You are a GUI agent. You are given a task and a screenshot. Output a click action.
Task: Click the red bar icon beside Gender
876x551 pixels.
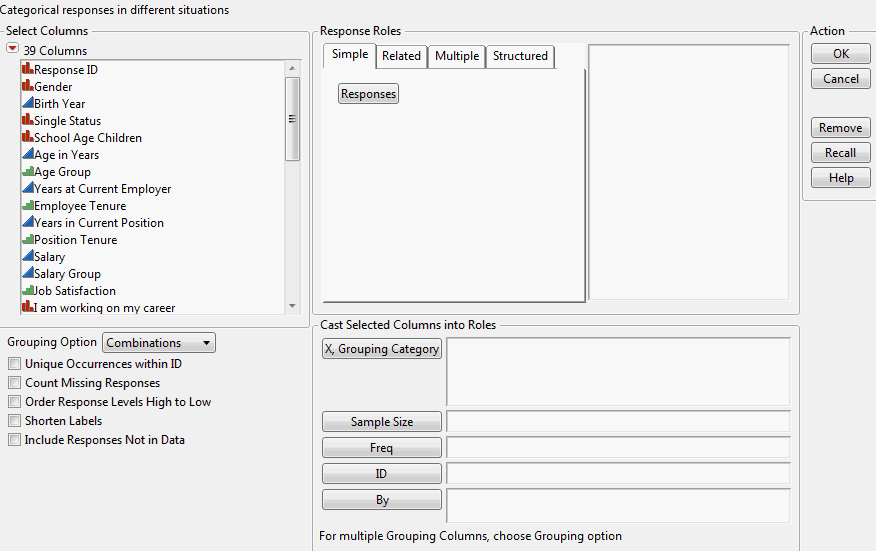point(27,87)
